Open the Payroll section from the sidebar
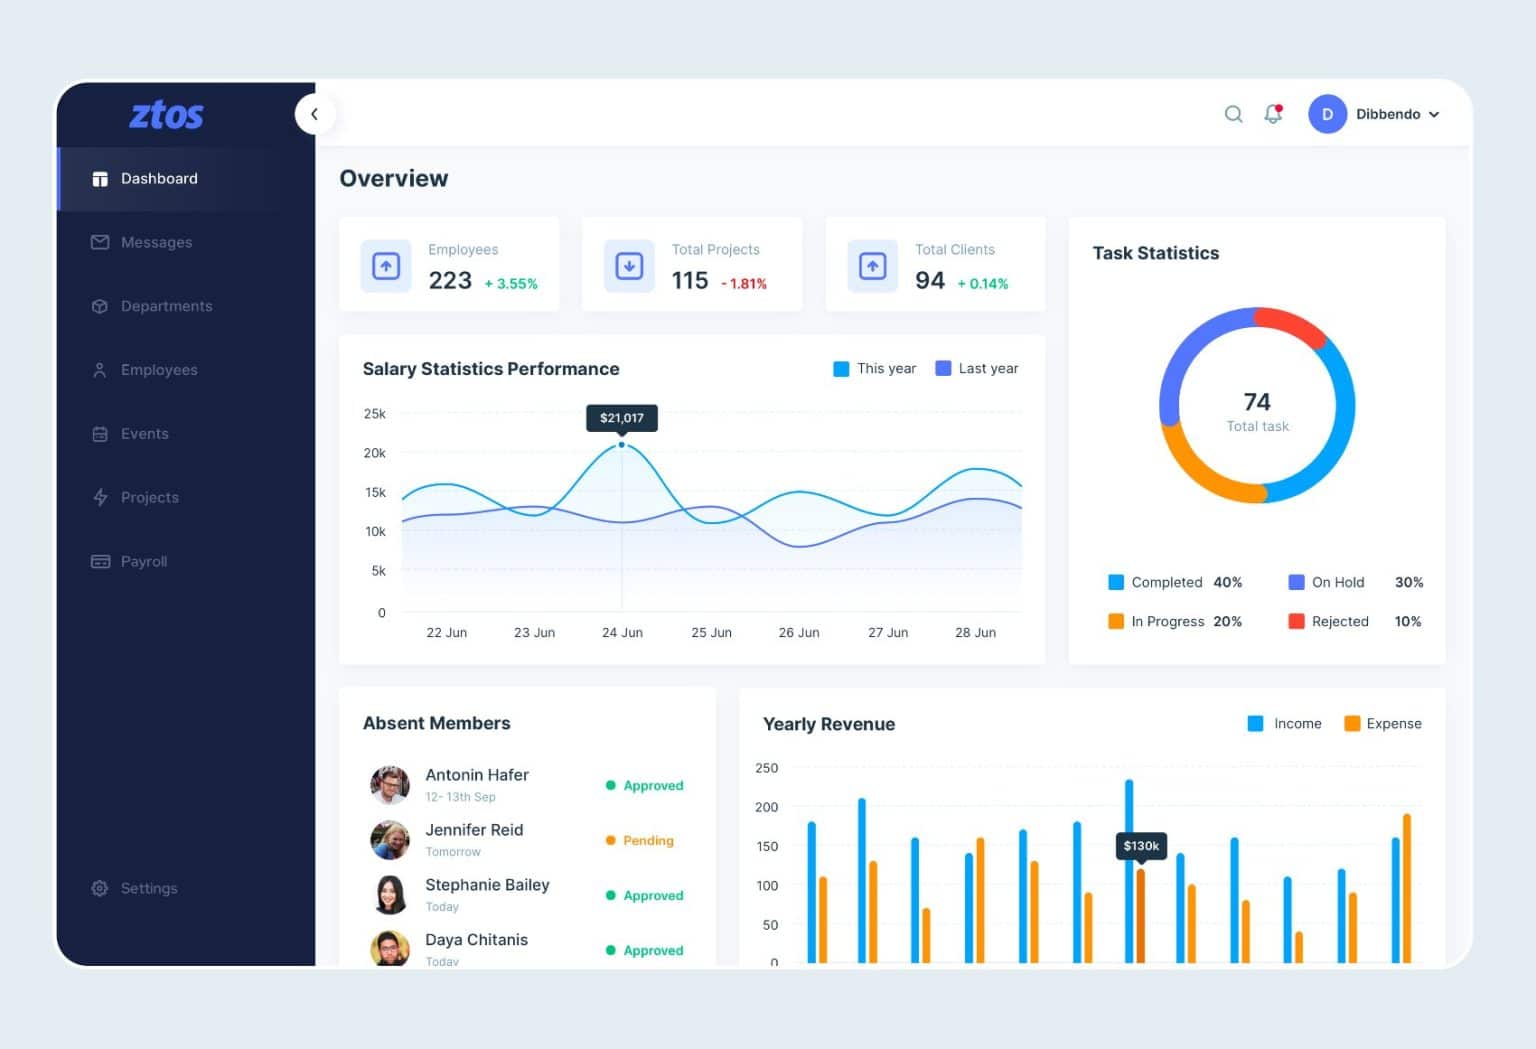 [x=144, y=561]
